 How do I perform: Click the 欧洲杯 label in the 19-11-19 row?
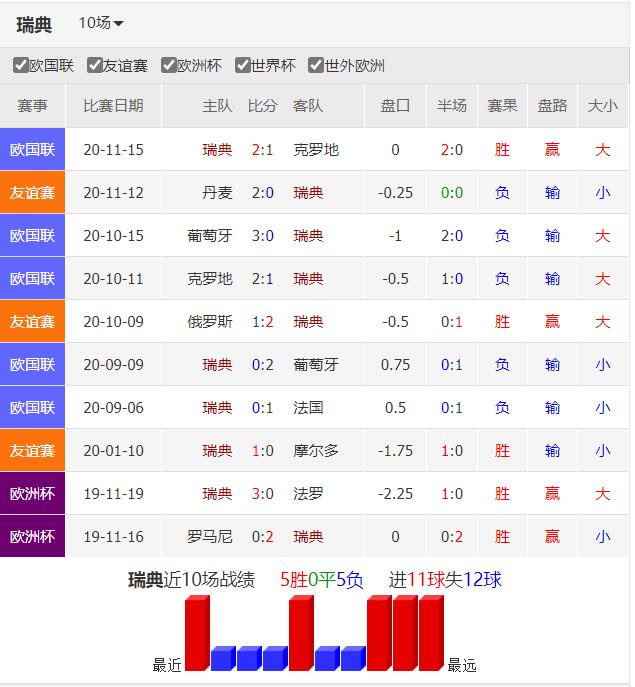pos(33,494)
